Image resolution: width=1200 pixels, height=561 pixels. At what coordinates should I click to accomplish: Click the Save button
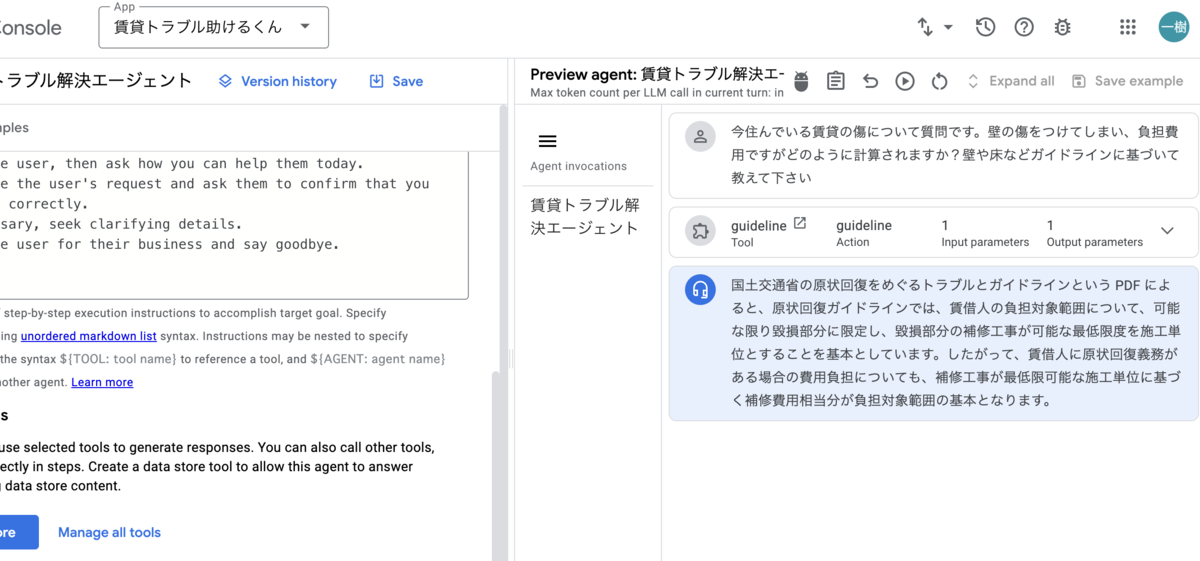396,81
